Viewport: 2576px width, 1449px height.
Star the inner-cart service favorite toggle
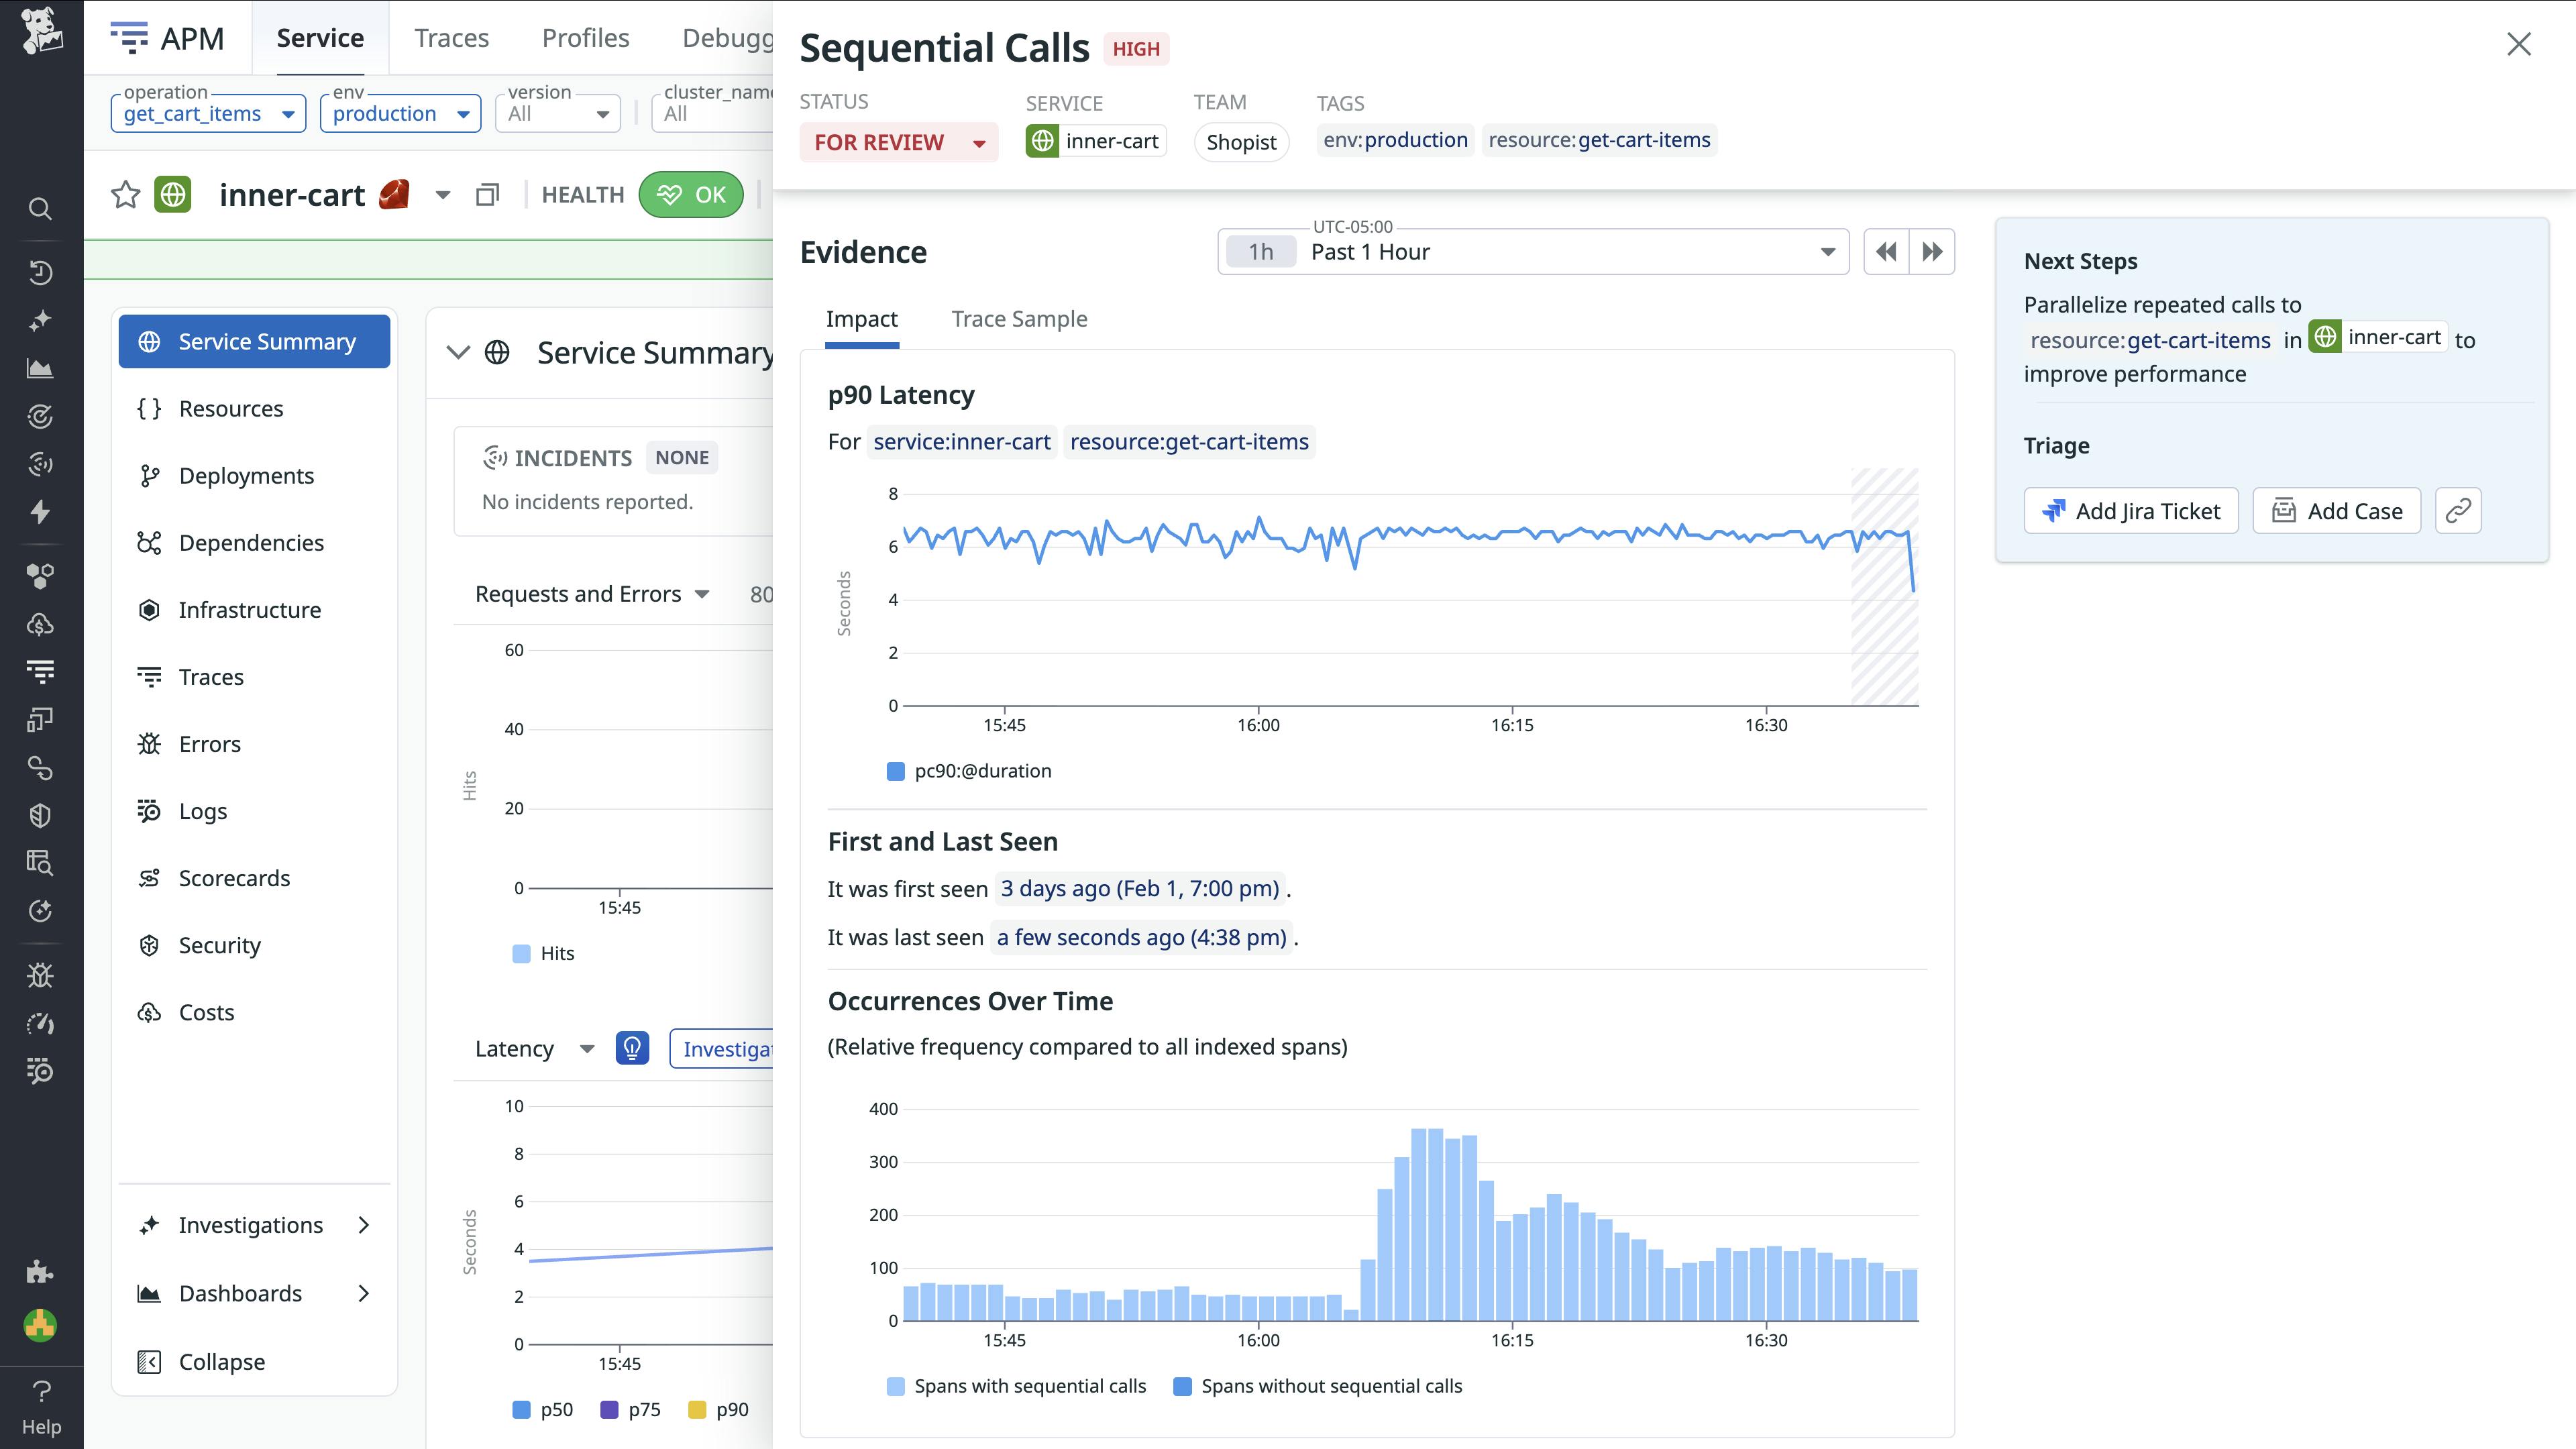(125, 194)
